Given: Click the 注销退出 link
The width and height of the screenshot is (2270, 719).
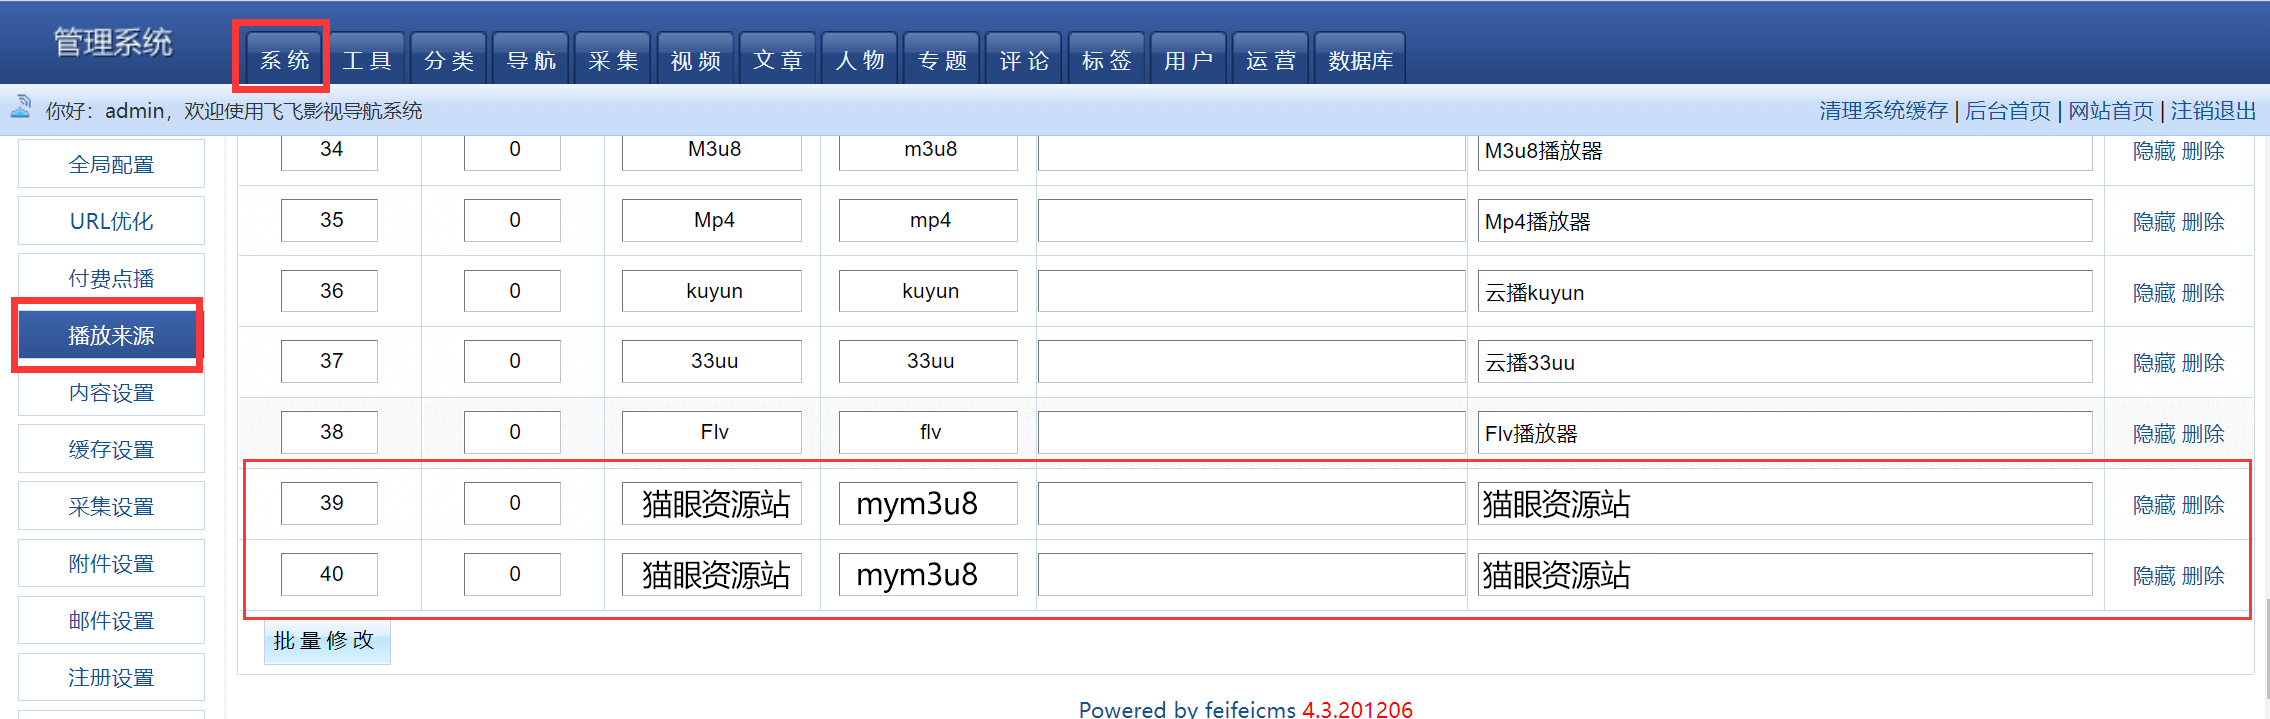Looking at the screenshot, I should 2213,111.
